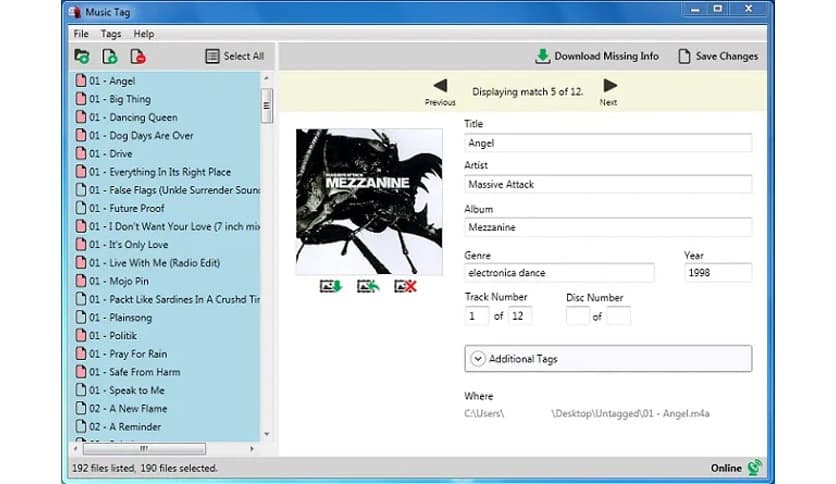Click the load artwork from file icon
Viewport: 836px width, 484px height.
point(368,287)
